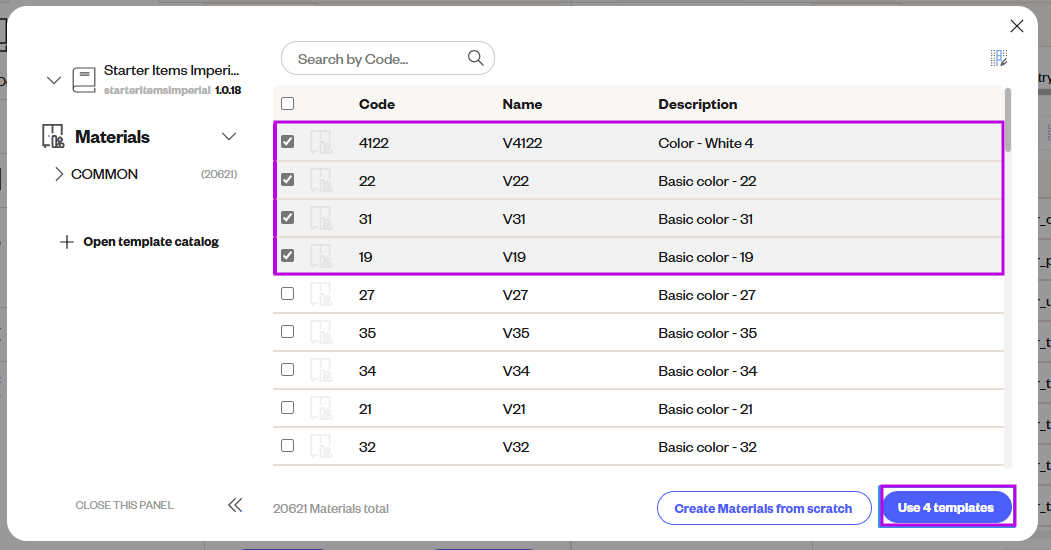The width and height of the screenshot is (1051, 550).
Task: Check the V35 material checkbox
Action: point(288,332)
